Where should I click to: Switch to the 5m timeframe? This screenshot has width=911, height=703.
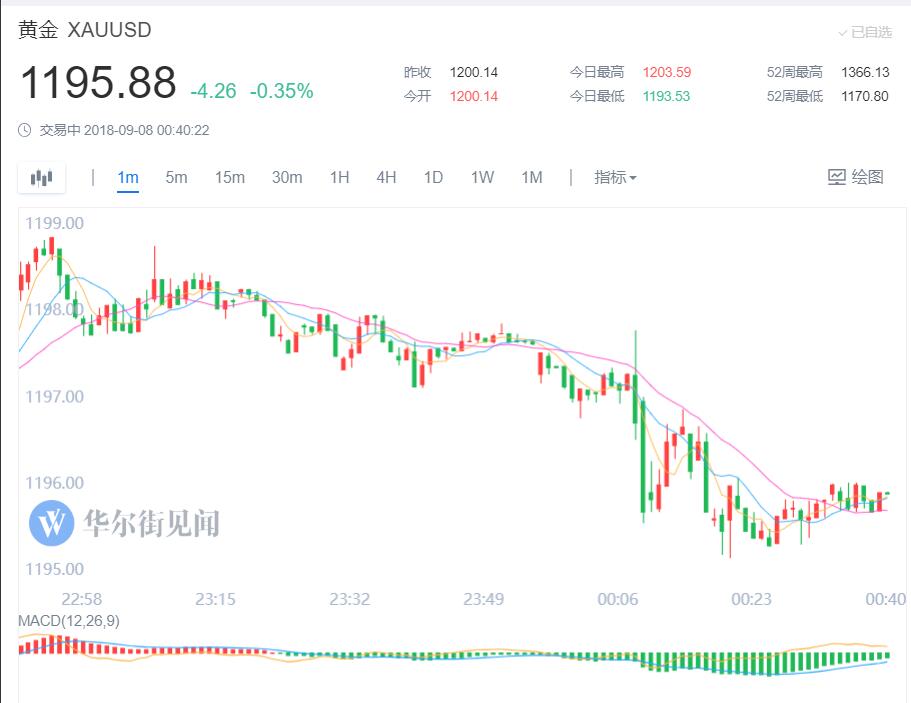[x=176, y=177]
